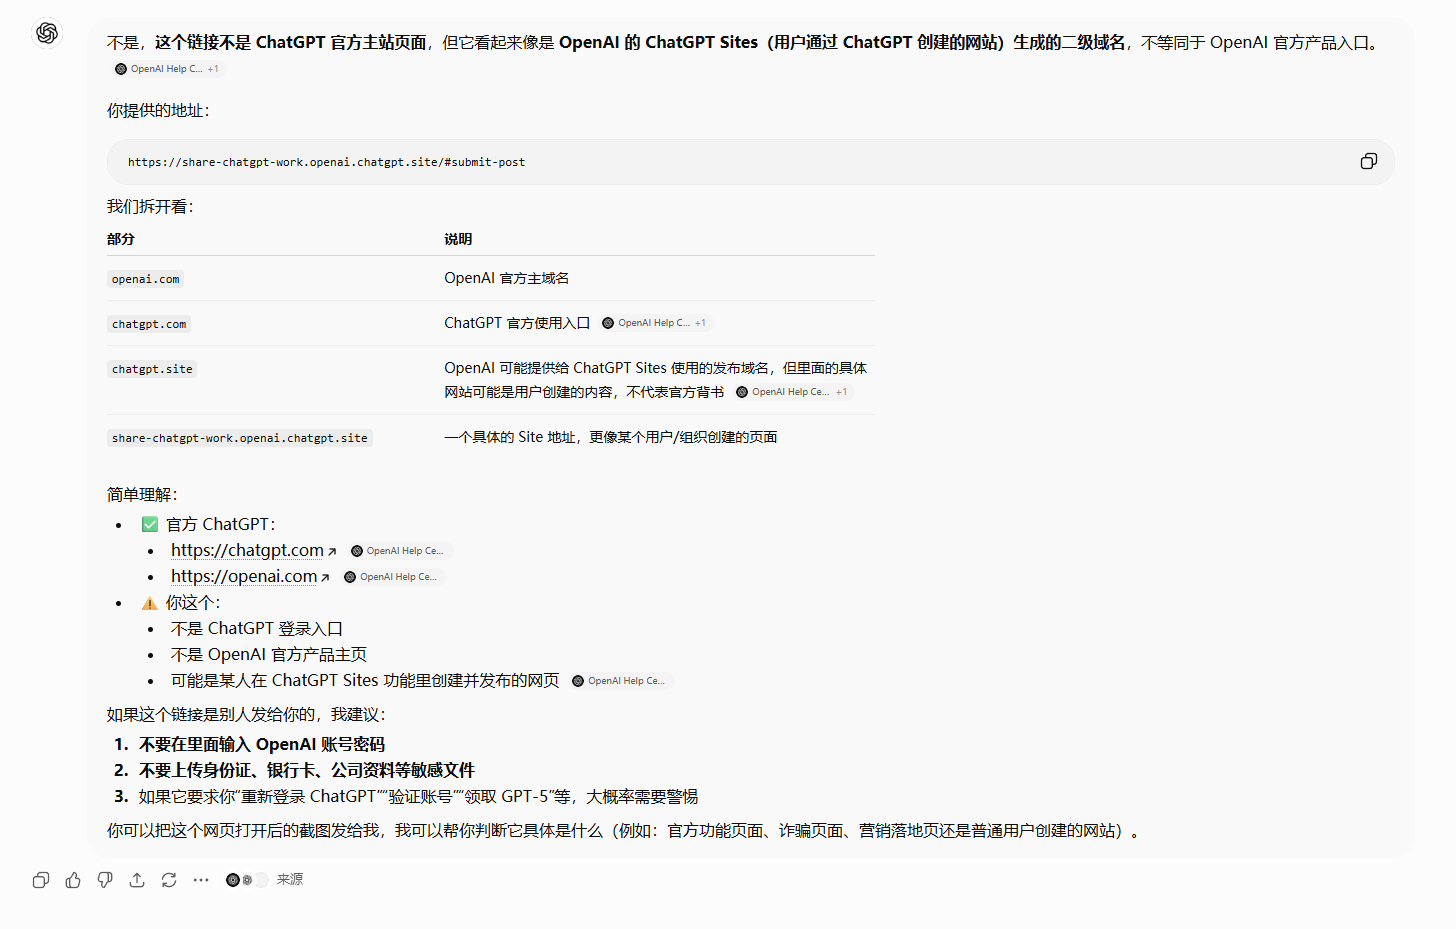This screenshot has width=1456, height=929.
Task: Click the 简单理解 paragraph
Action: coord(142,494)
